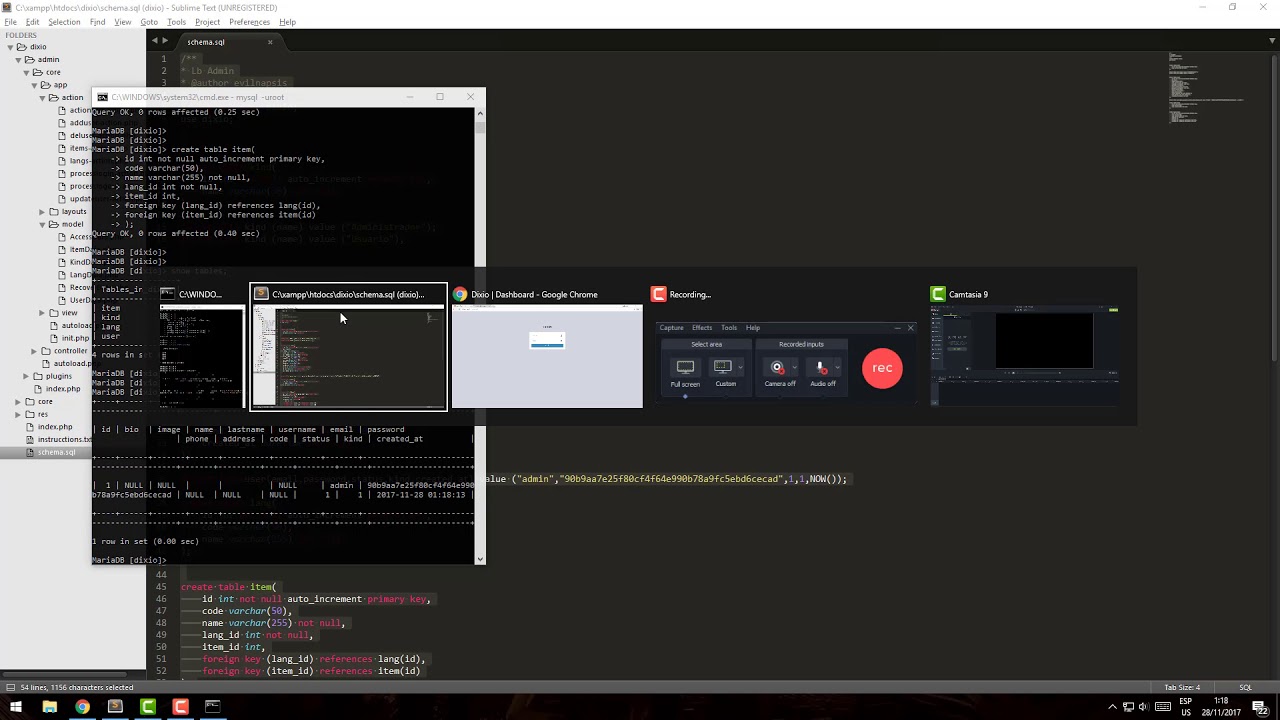
Task: Switch to the Recording... window thumbnail
Action: (785, 347)
